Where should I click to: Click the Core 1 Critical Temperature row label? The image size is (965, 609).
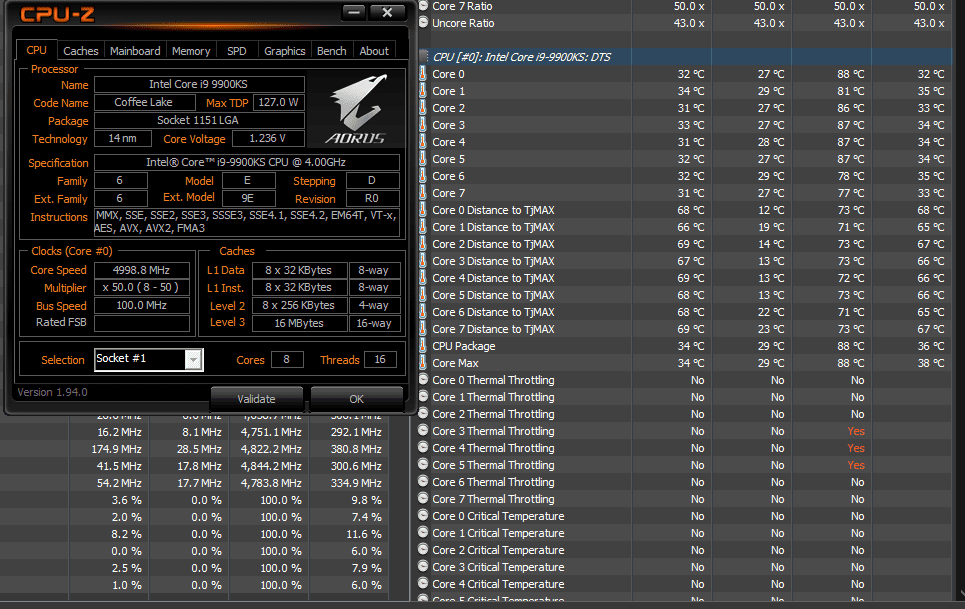point(498,533)
